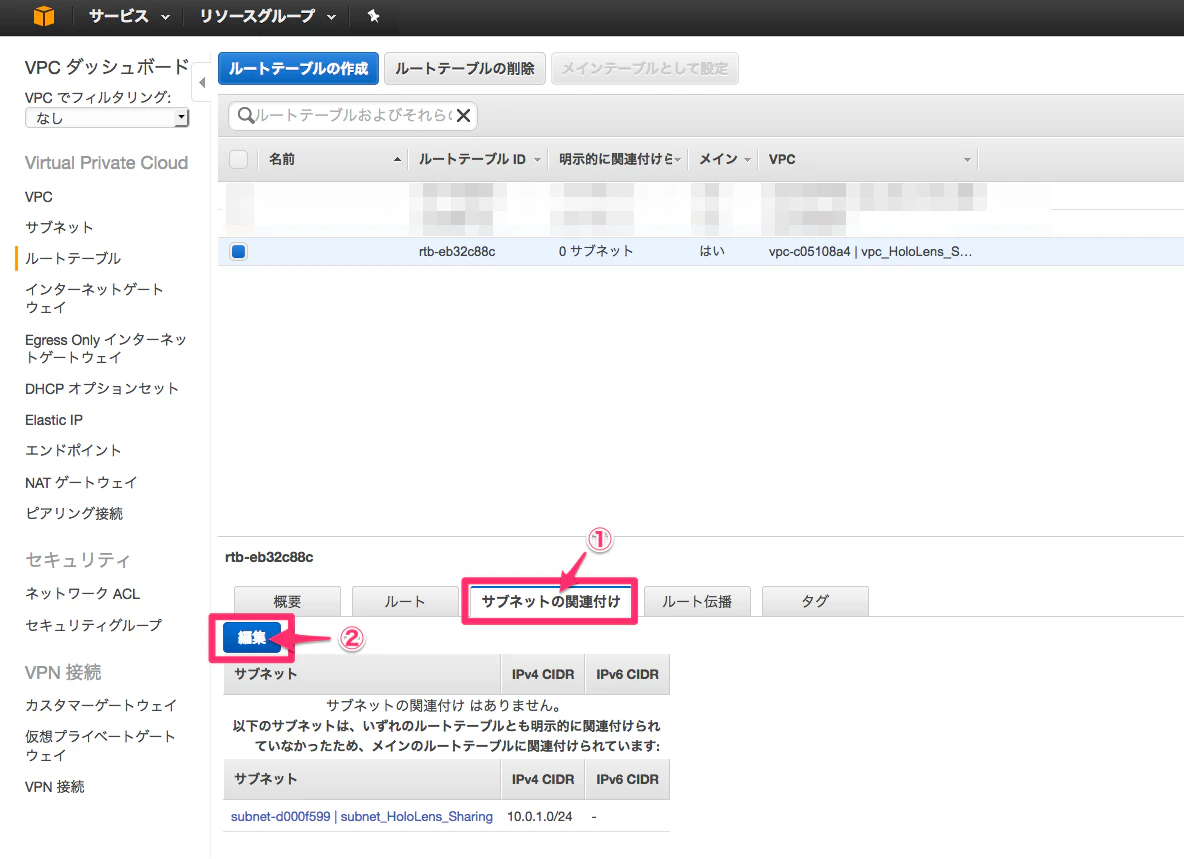Open VPC ダッシュボード in the sidebar
The image size is (1184, 859).
(x=106, y=67)
